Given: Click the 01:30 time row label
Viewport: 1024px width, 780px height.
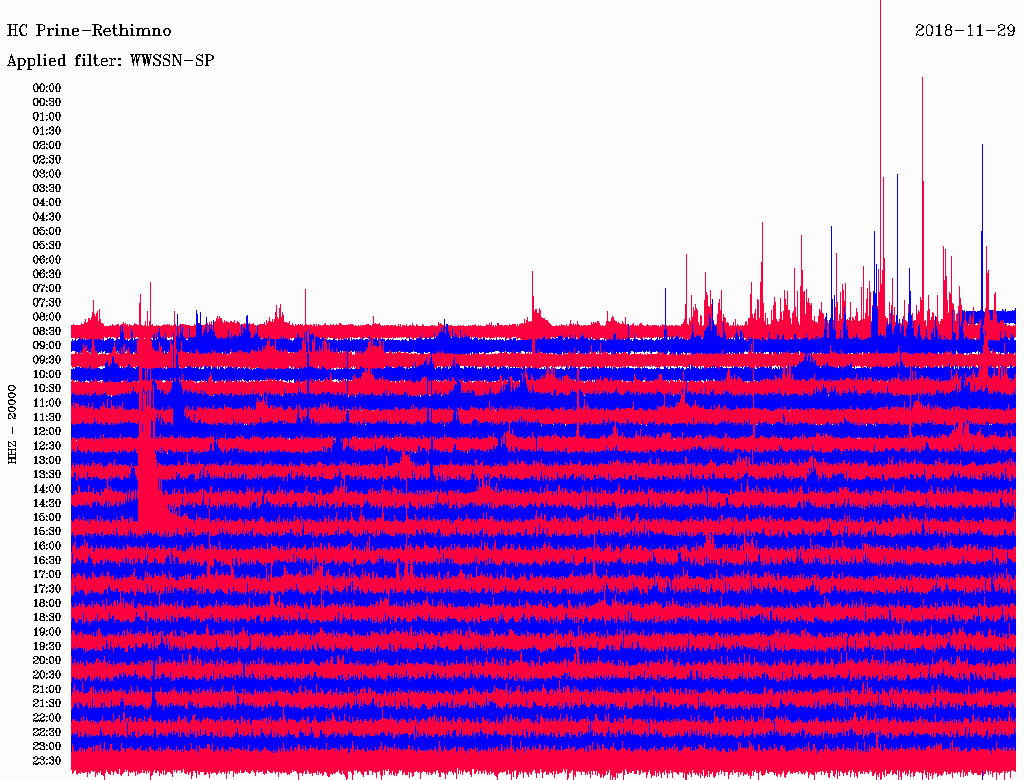Looking at the screenshot, I should [47, 131].
